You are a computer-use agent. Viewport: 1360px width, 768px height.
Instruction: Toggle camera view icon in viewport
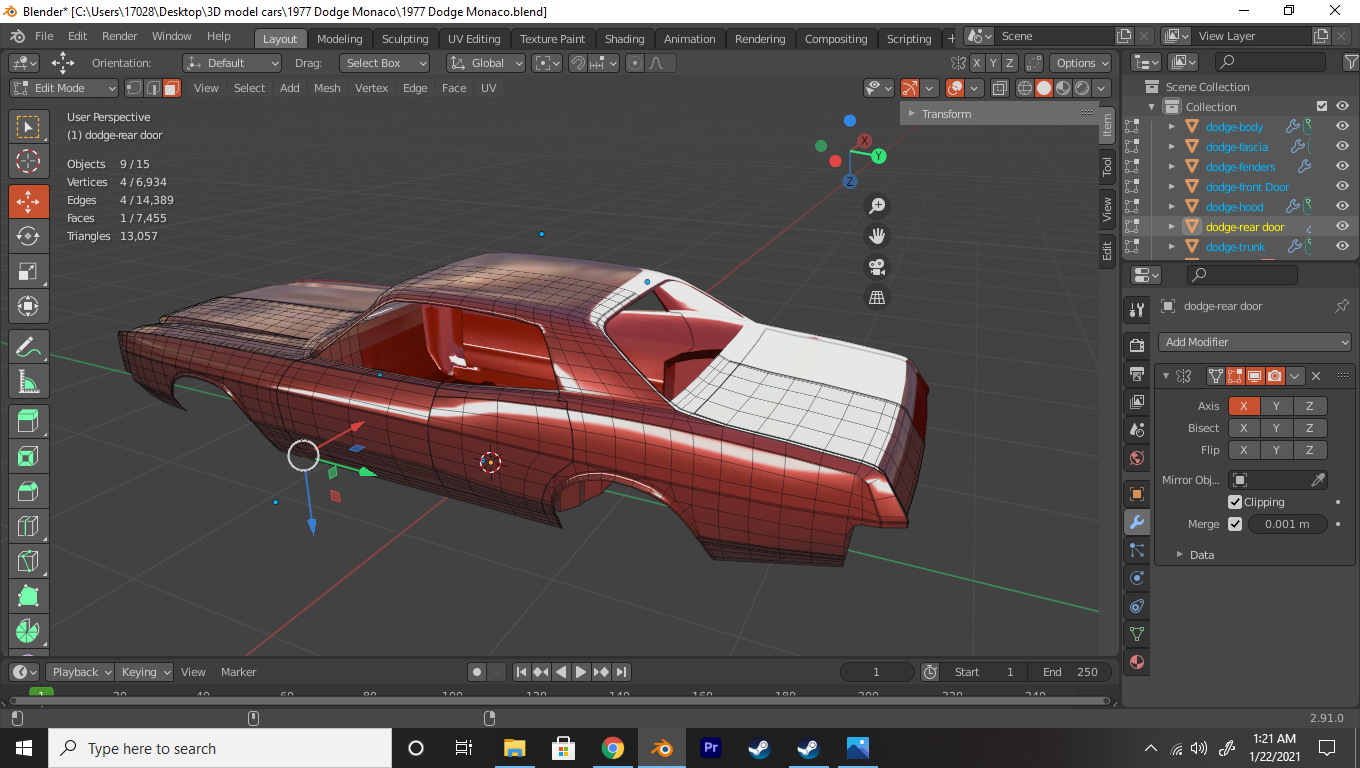(877, 267)
